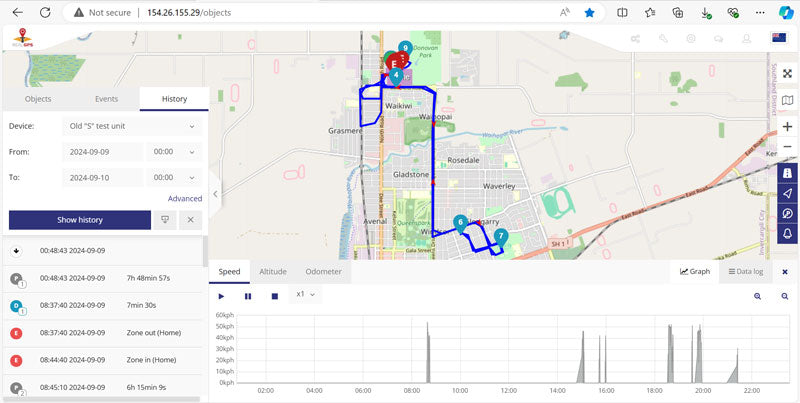Open the Device dropdown "Old S test unit"
This screenshot has width=800, height=403.
[130, 126]
